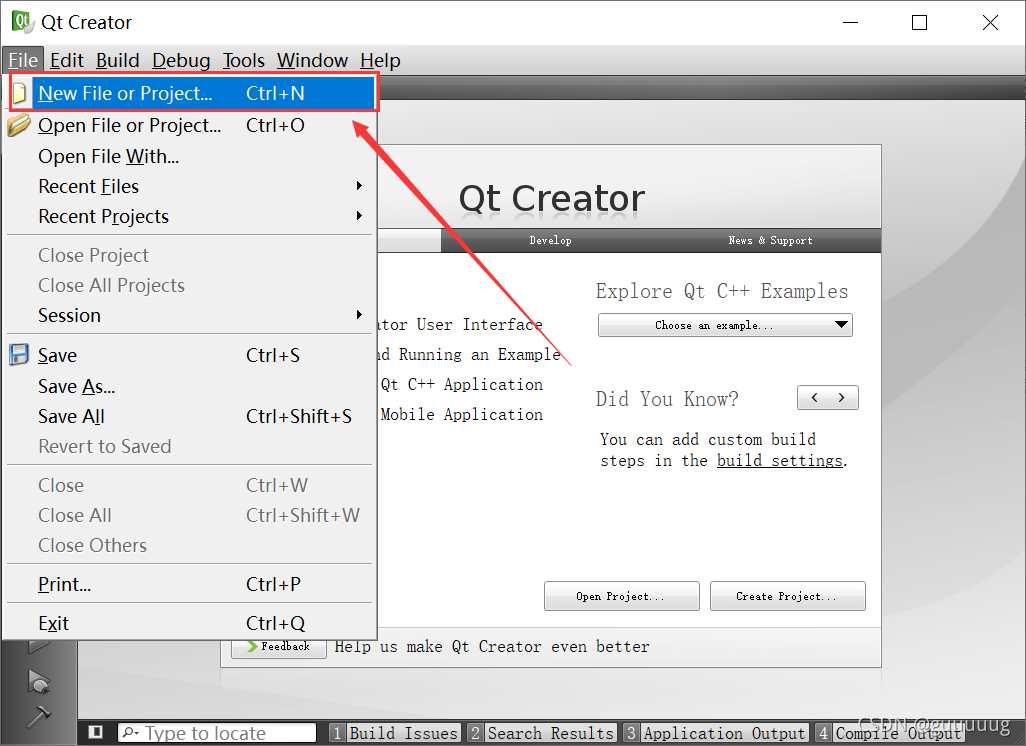Click the locator magnifier options icon
The width and height of the screenshot is (1026, 746).
click(x=130, y=732)
